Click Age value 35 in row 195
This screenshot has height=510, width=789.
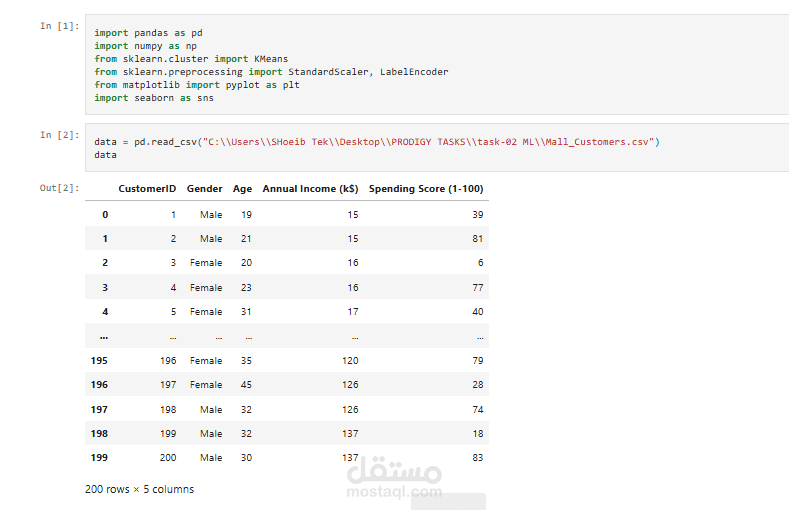[246, 361]
